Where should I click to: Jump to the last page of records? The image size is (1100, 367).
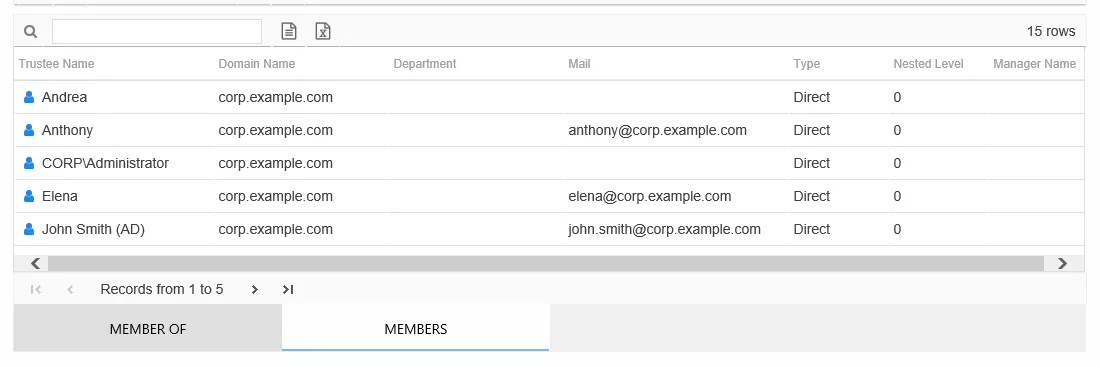tap(288, 290)
